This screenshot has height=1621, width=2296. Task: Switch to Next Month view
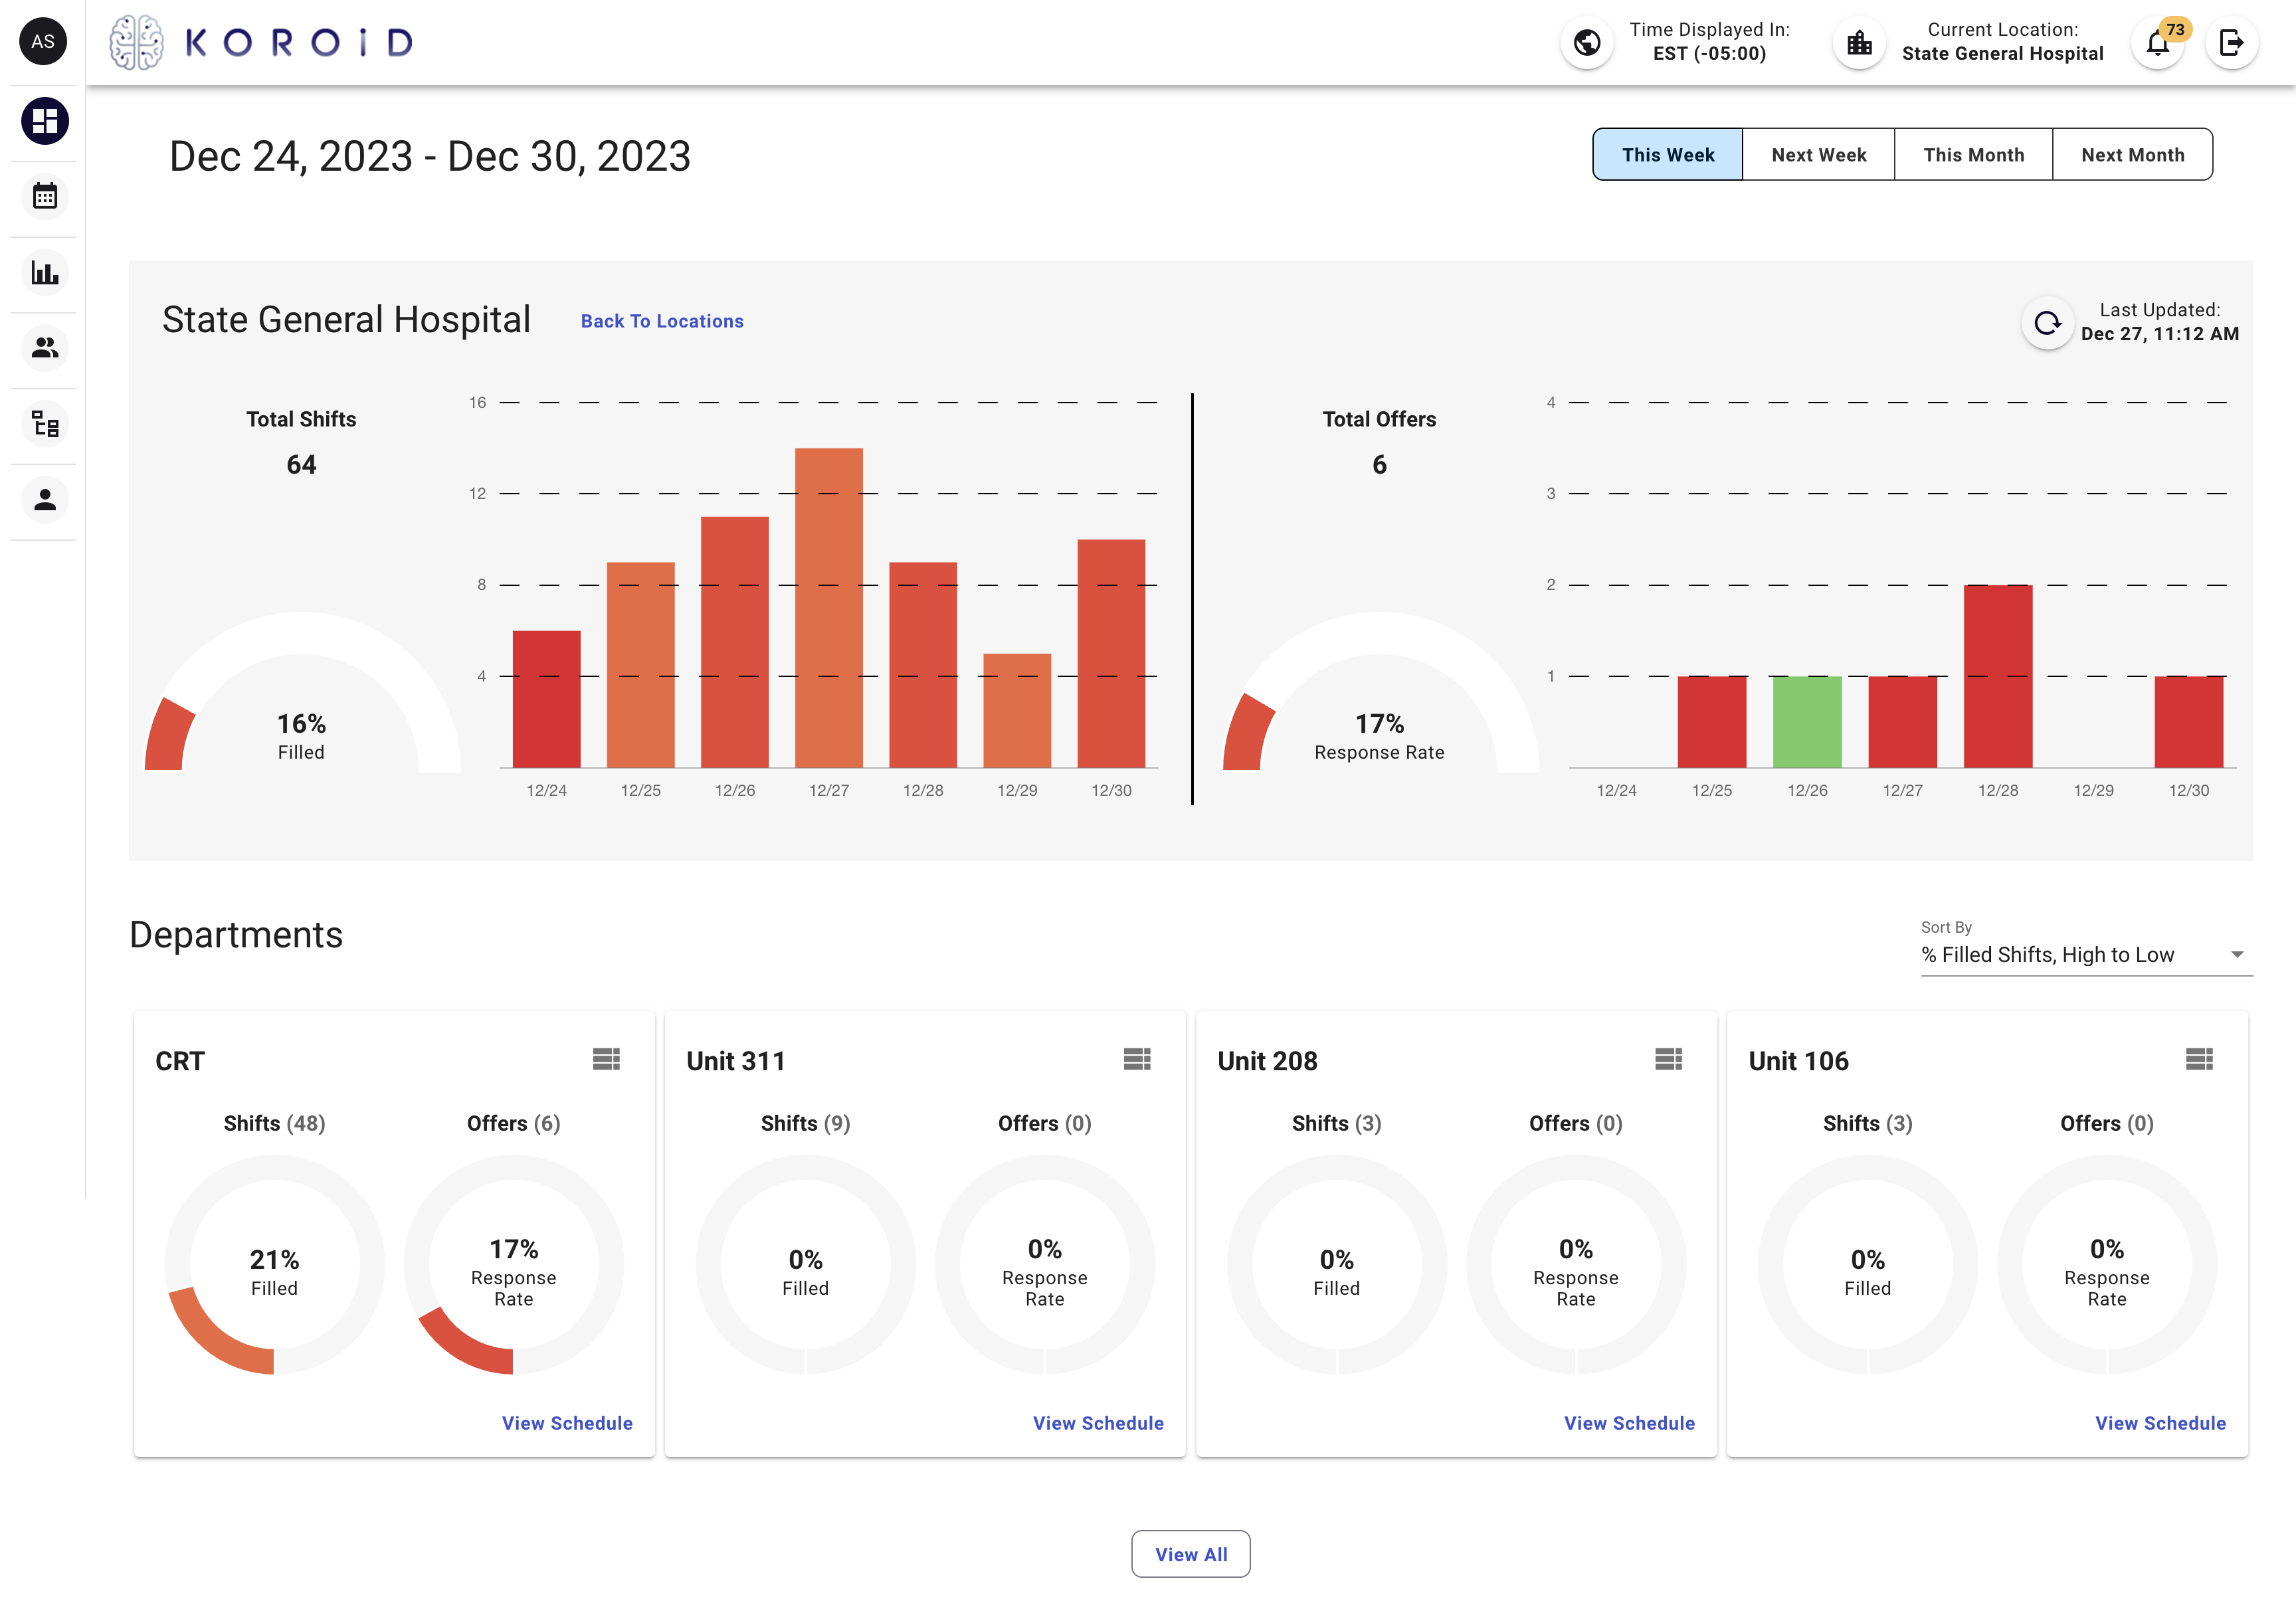tap(2132, 154)
